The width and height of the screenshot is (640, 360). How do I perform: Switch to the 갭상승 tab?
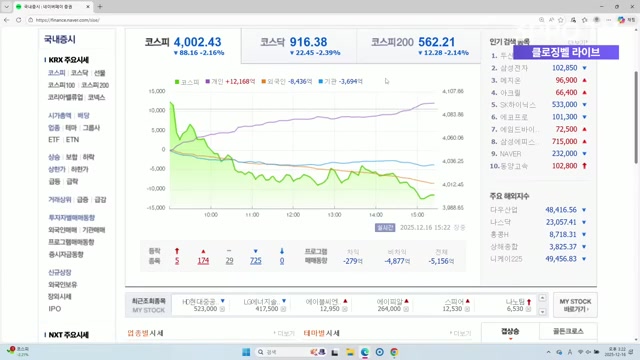(510, 331)
